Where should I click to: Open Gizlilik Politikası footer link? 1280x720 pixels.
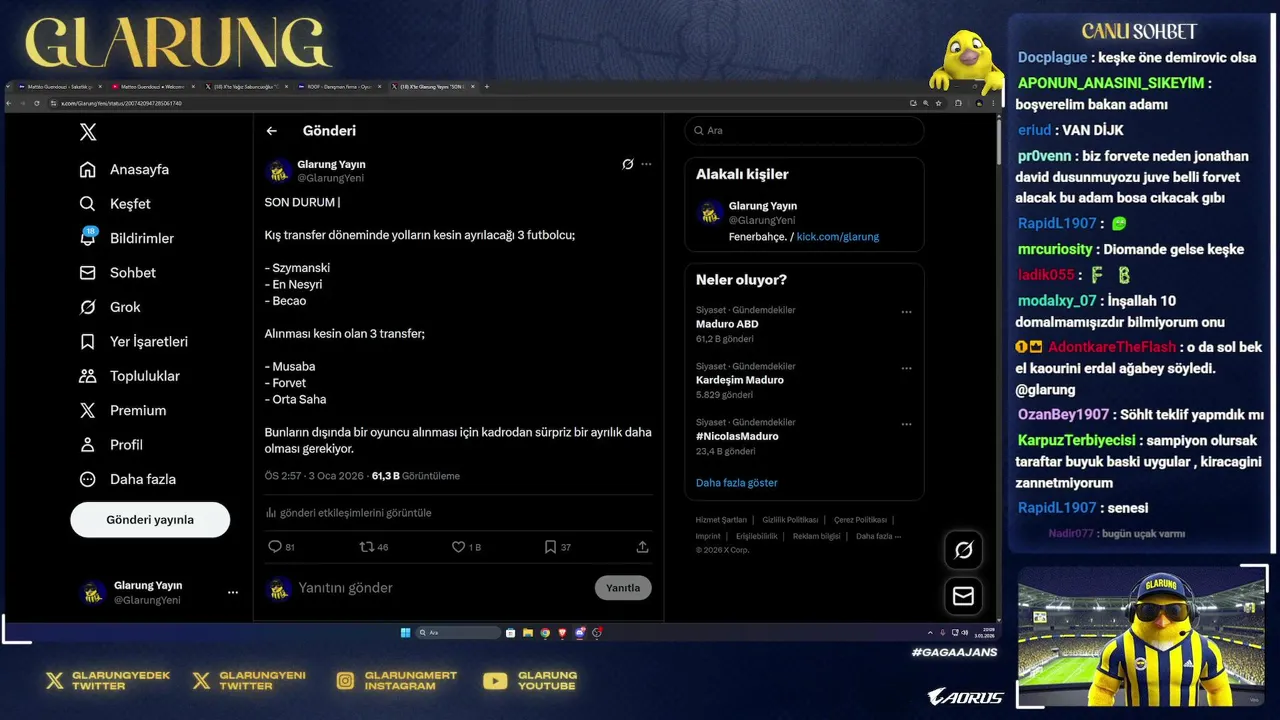(790, 520)
